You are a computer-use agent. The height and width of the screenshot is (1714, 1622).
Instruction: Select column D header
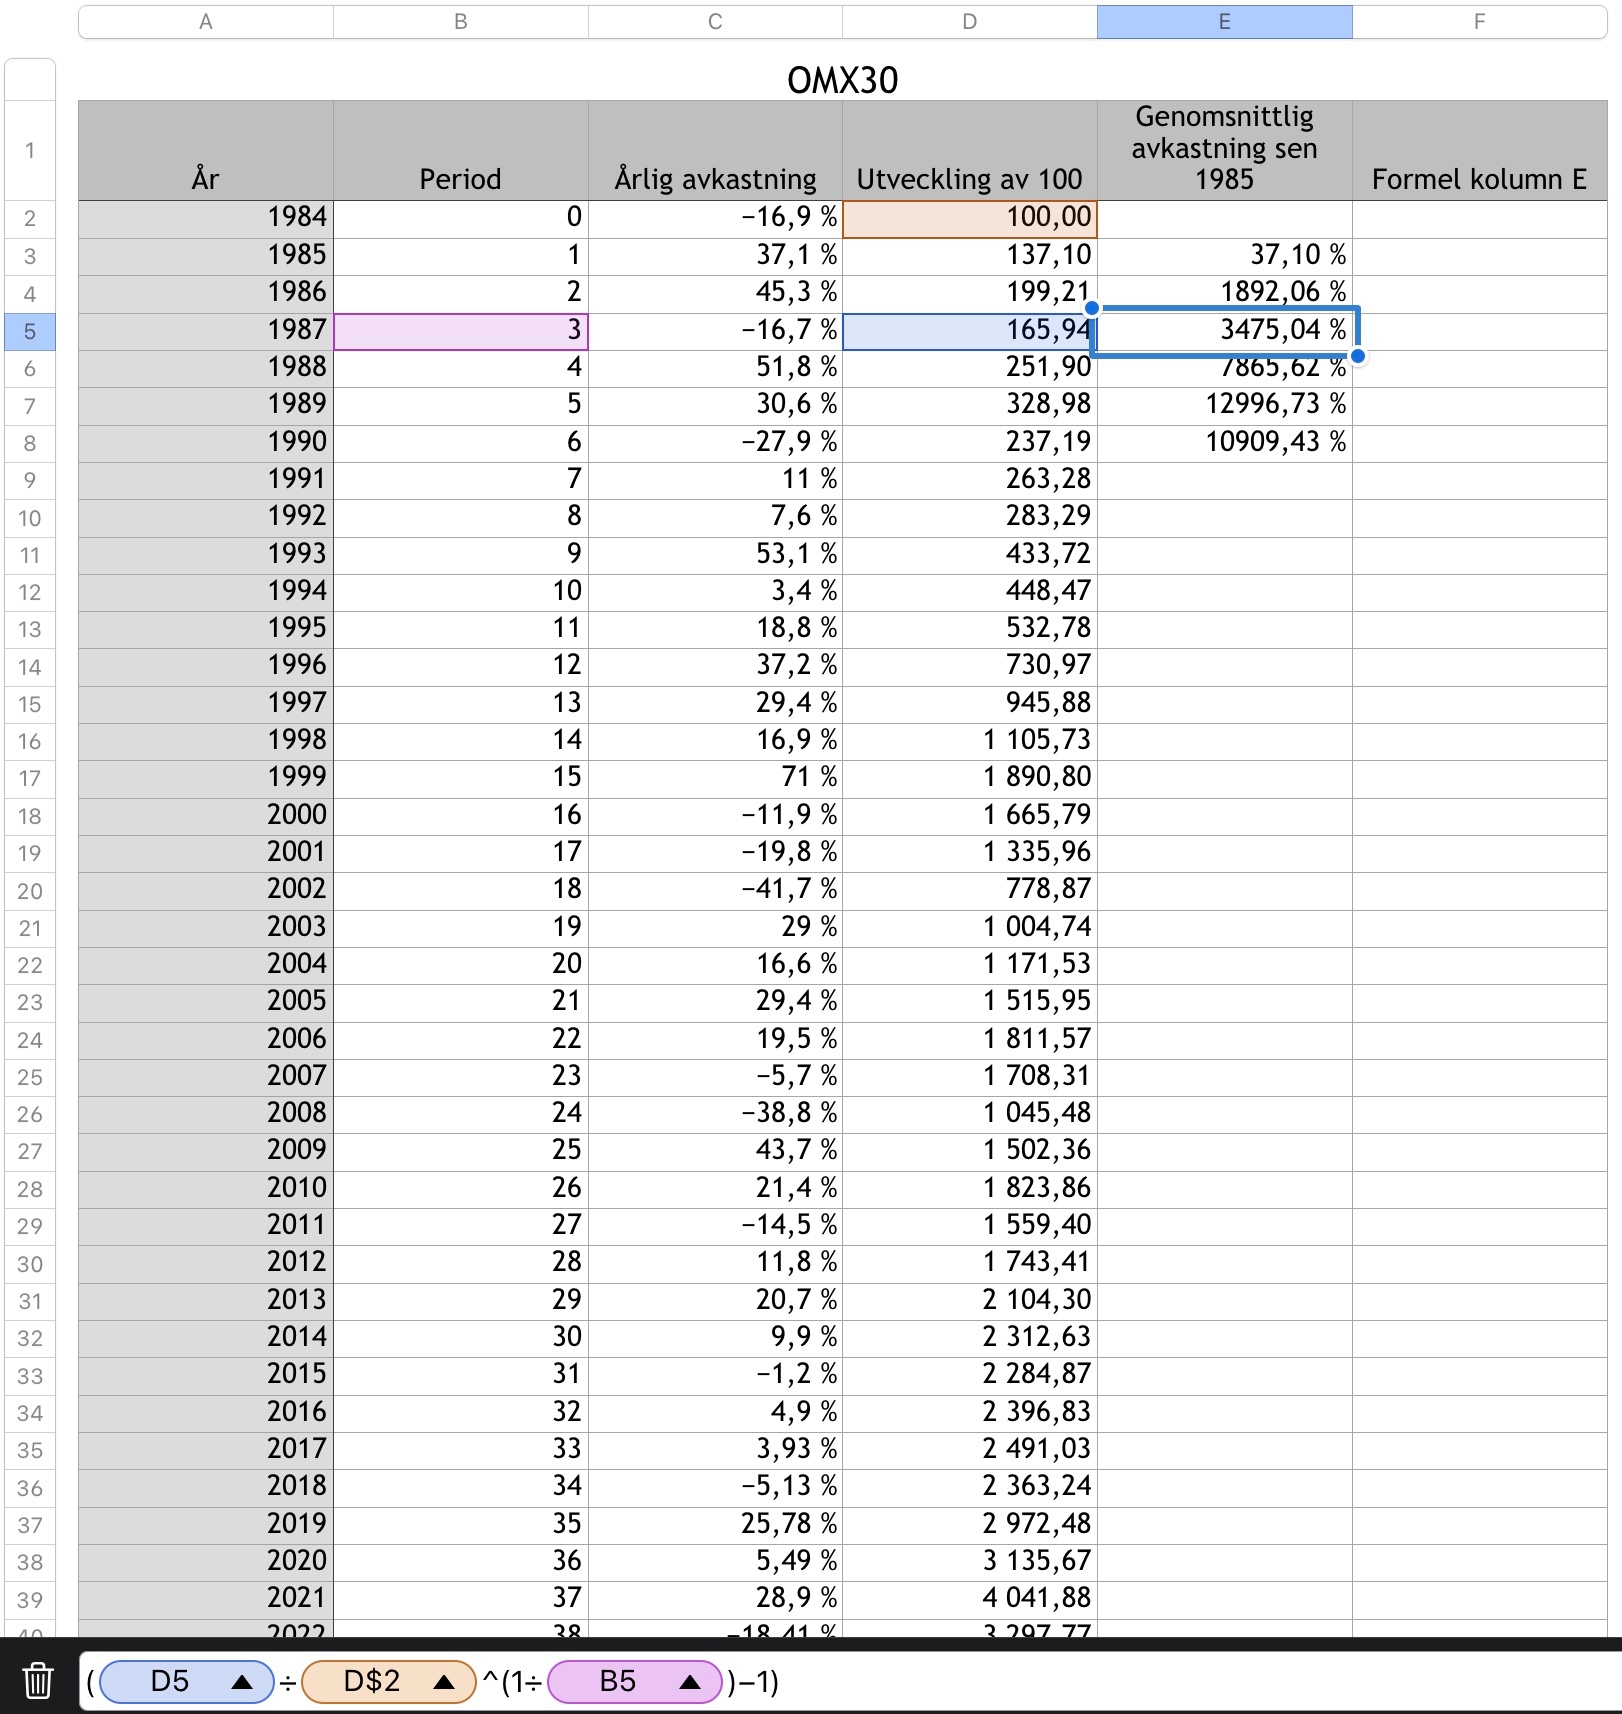click(x=970, y=22)
